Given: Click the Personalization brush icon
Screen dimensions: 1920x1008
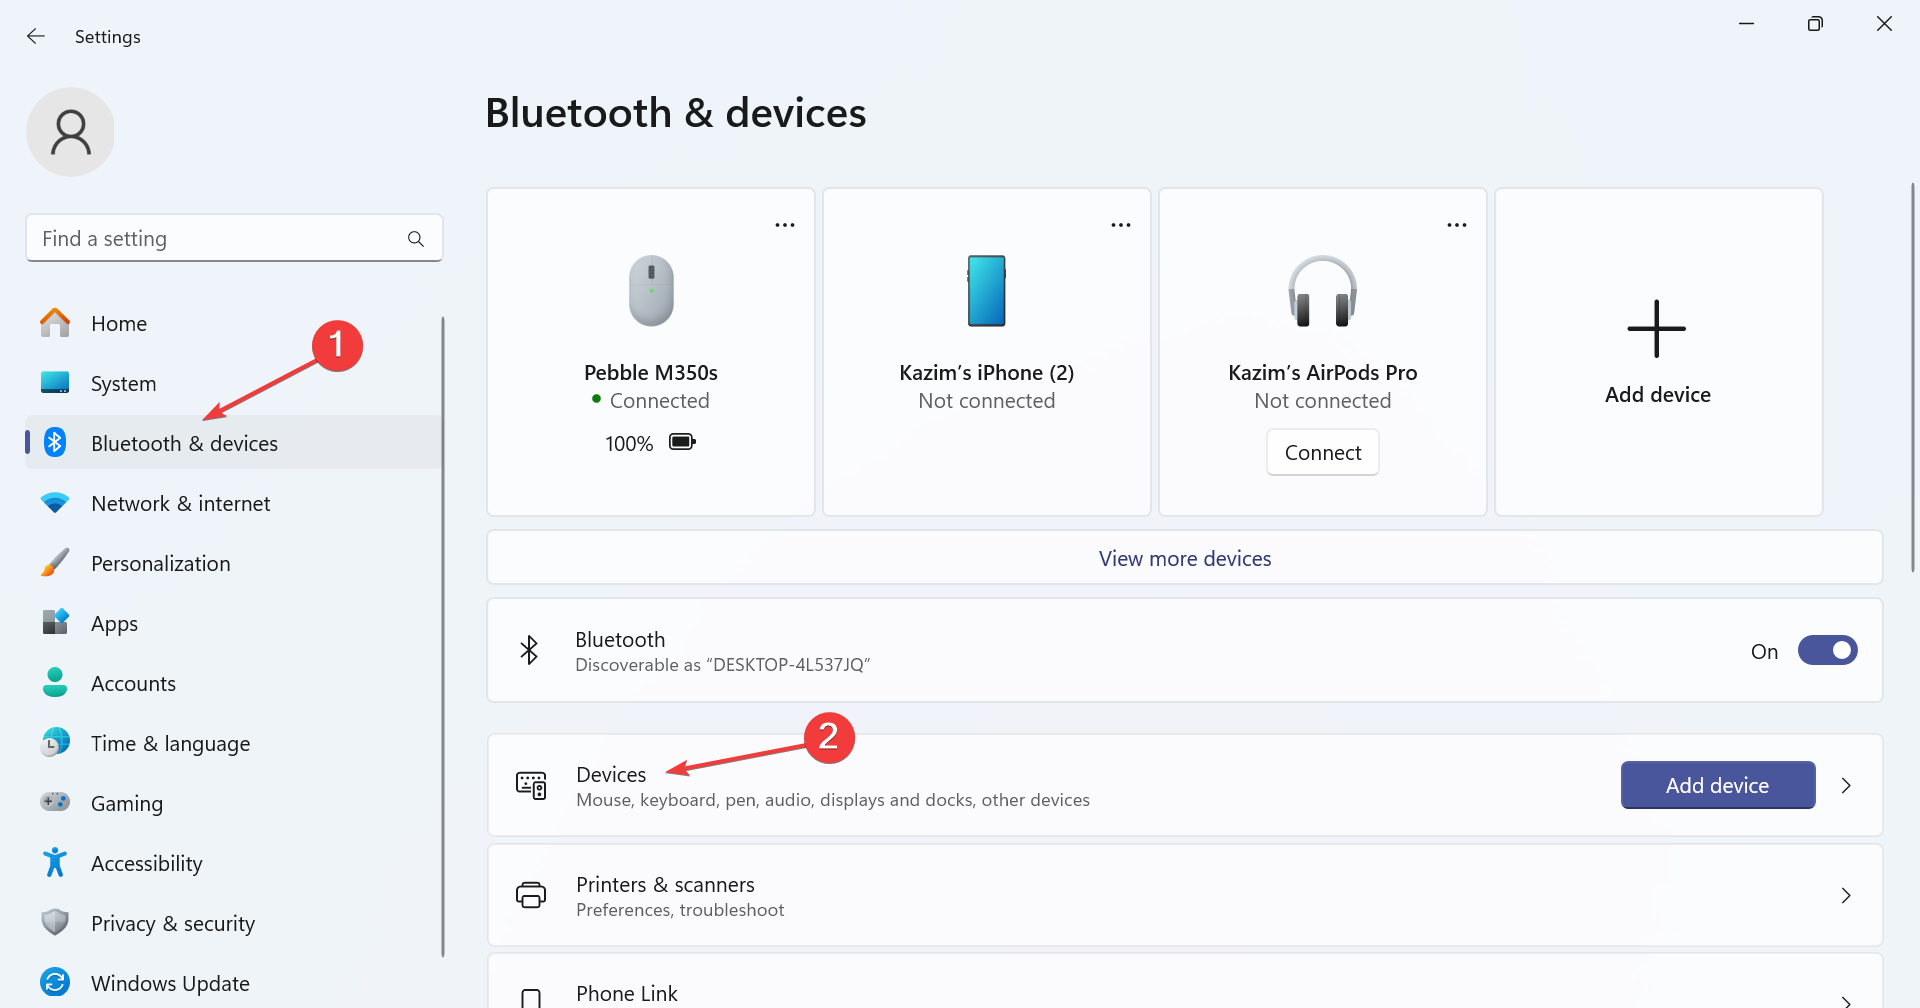Looking at the screenshot, I should [55, 563].
